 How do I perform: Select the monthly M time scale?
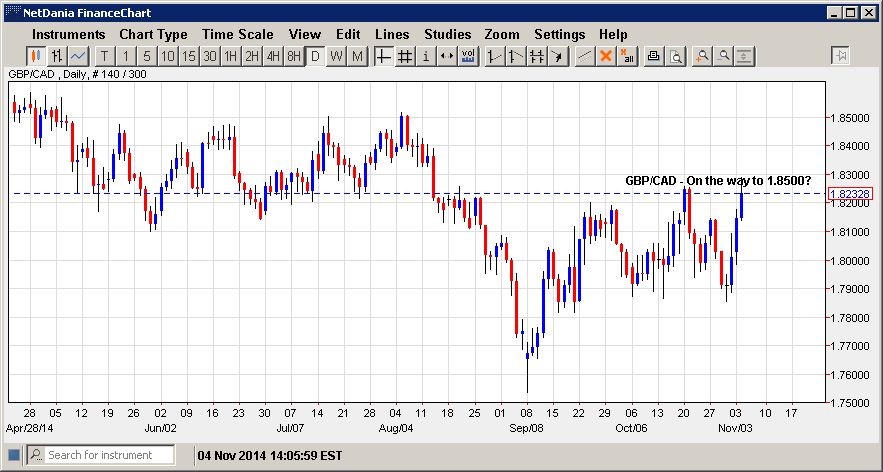(357, 56)
